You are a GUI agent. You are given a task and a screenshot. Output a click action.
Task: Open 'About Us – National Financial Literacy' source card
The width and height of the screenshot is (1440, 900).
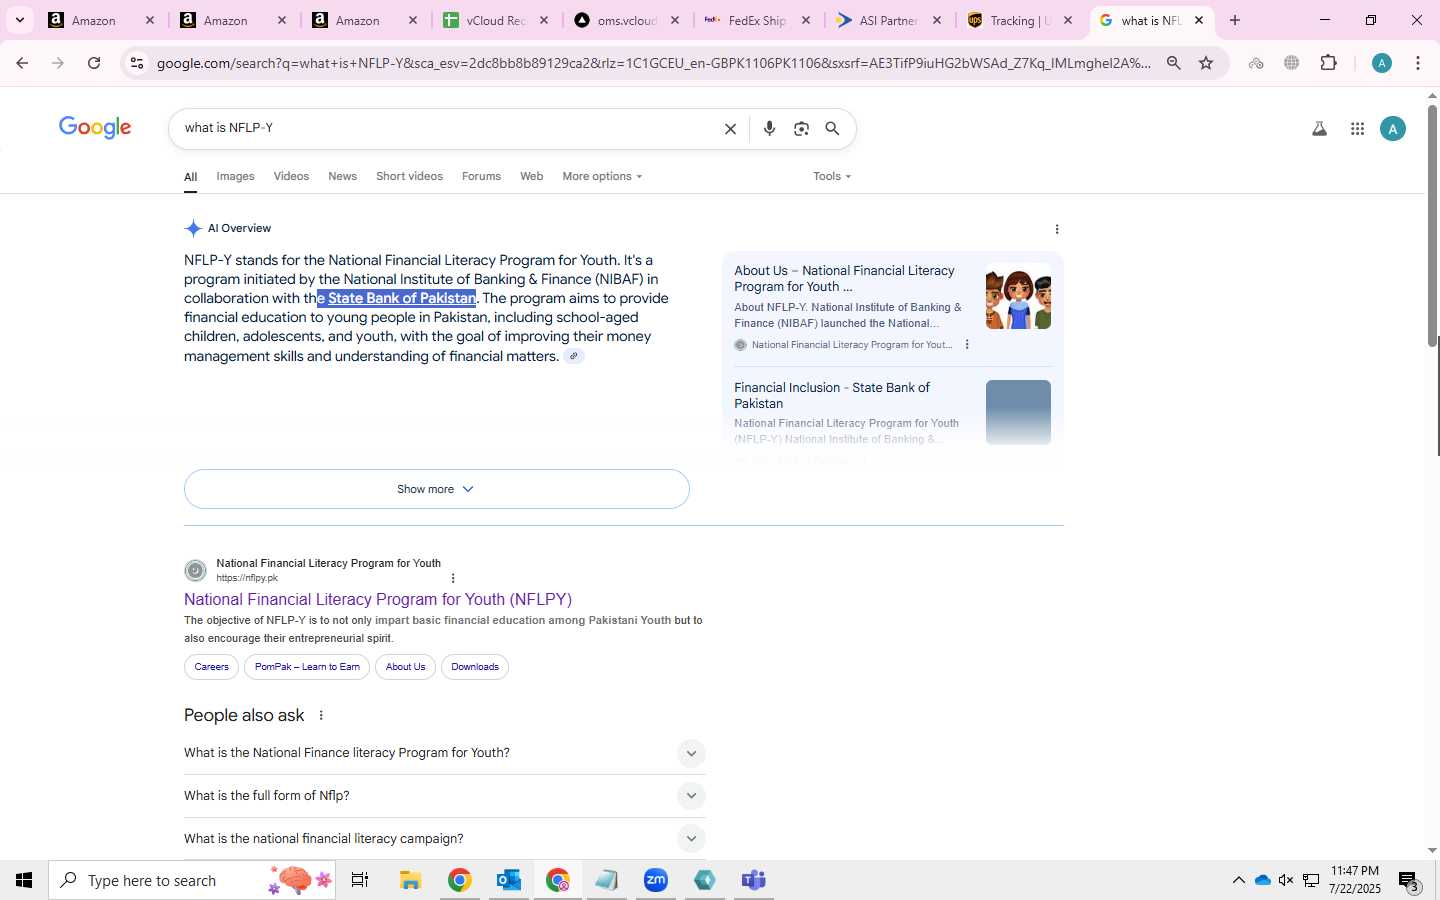click(892, 306)
